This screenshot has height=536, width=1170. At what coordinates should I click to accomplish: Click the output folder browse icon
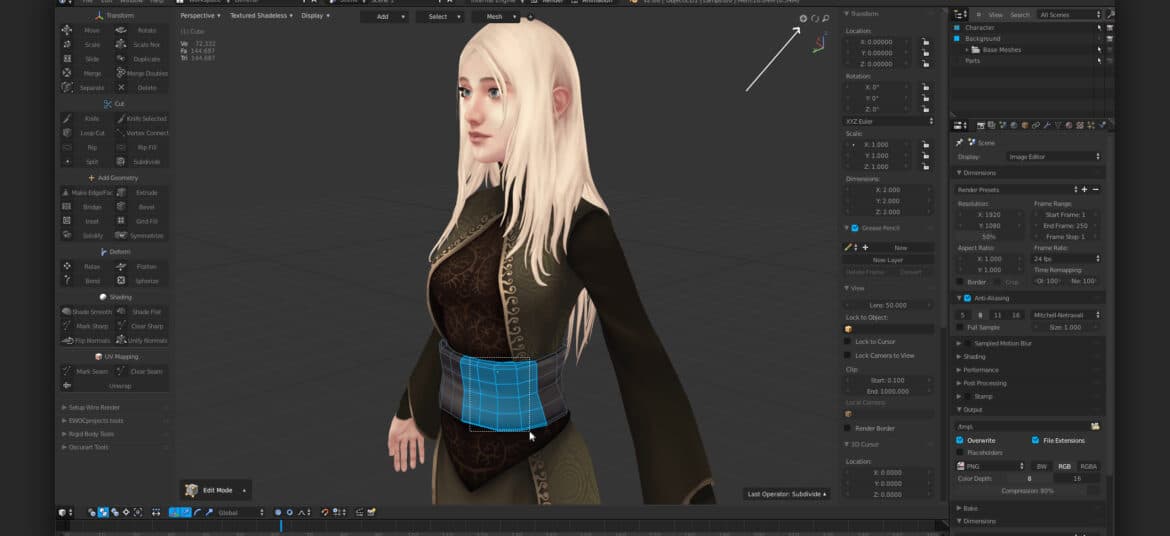(1095, 426)
